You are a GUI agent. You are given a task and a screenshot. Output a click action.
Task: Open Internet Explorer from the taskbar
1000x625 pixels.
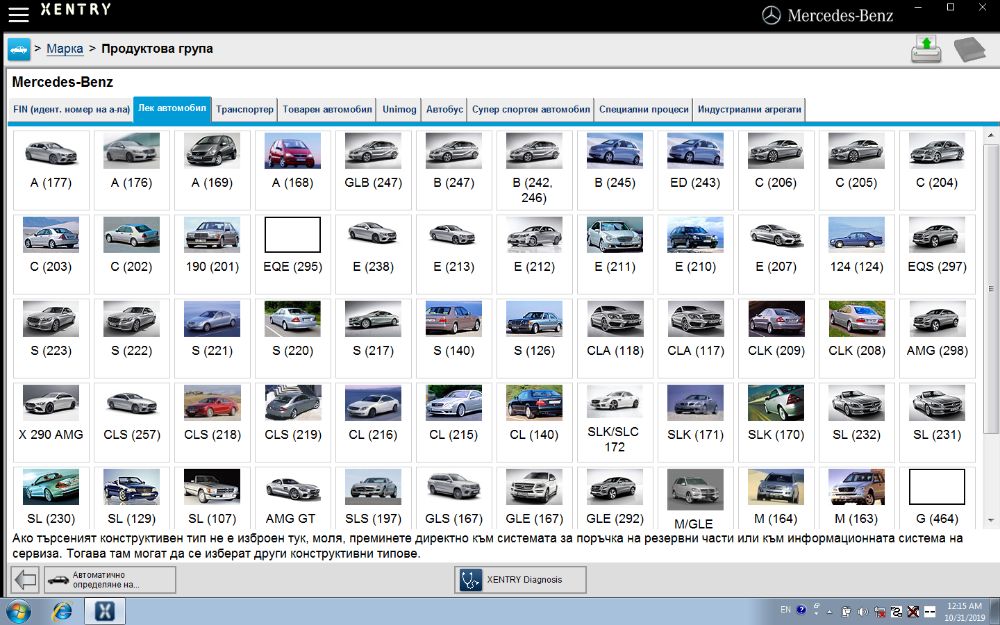pyautogui.click(x=62, y=611)
